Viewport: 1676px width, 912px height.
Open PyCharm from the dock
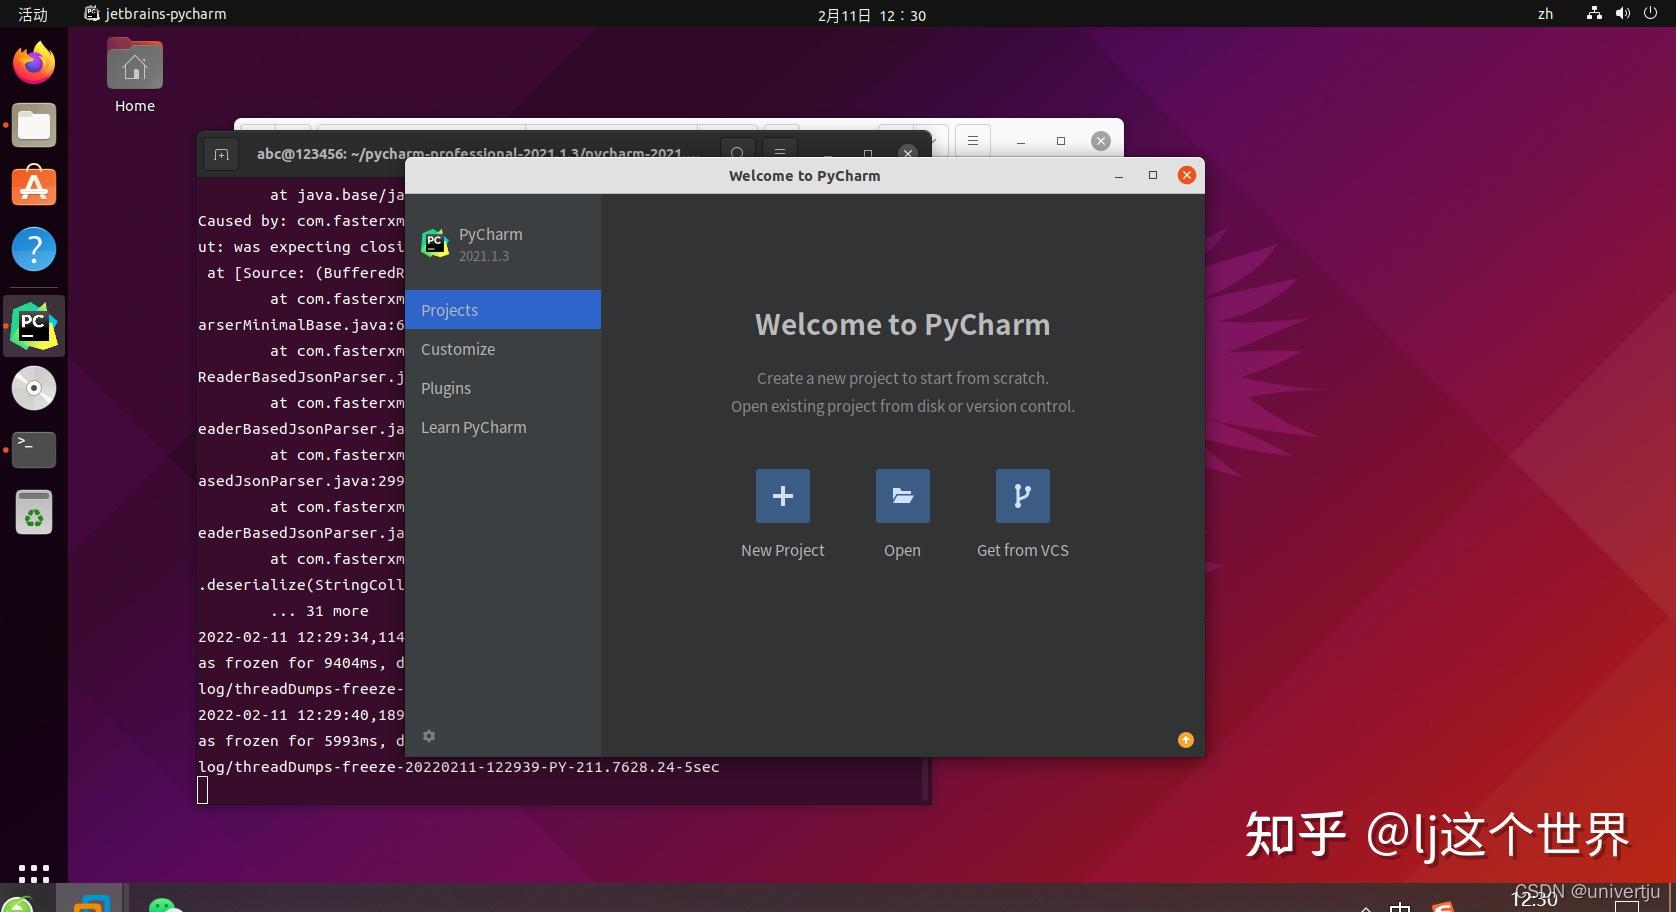point(33,325)
